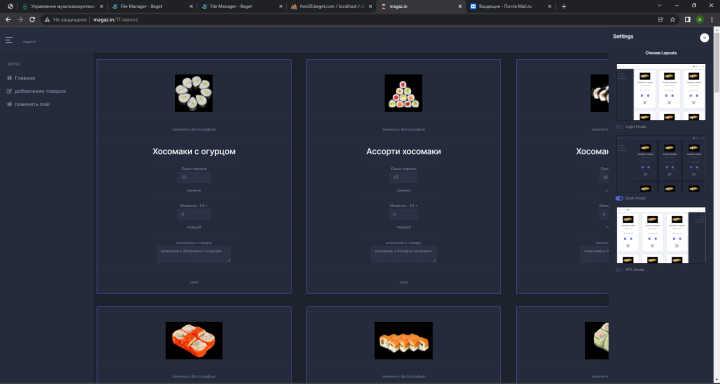
Task: Select the pinned first browser tab
Action: pos(10,6)
